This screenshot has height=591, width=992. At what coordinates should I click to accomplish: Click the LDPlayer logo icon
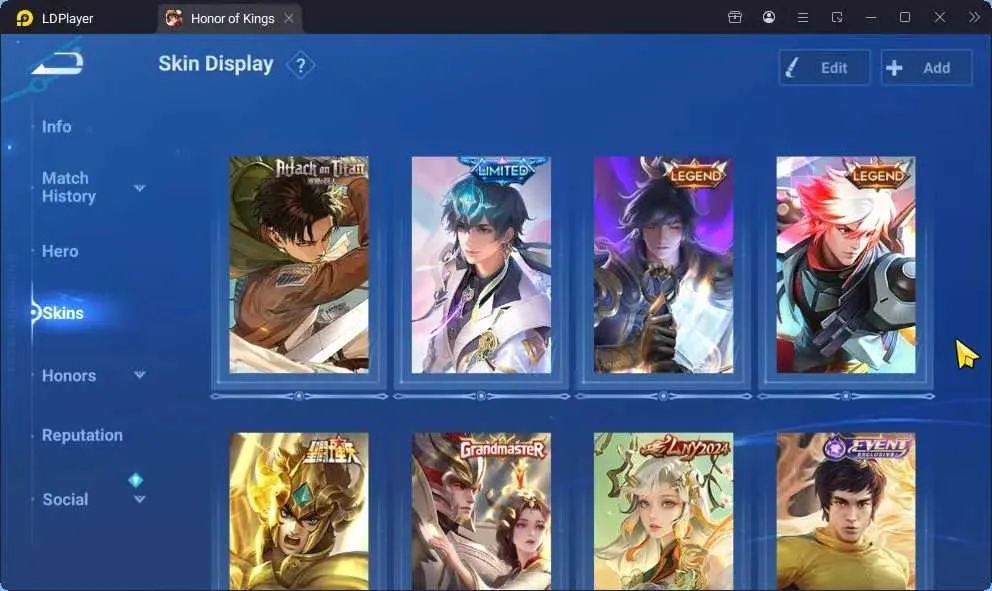coord(25,18)
